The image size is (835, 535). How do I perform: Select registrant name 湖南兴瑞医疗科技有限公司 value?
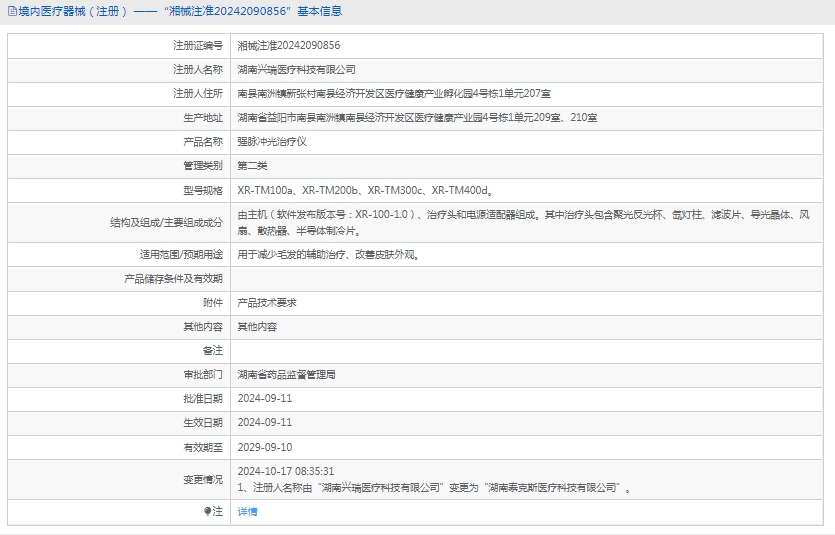(296, 70)
